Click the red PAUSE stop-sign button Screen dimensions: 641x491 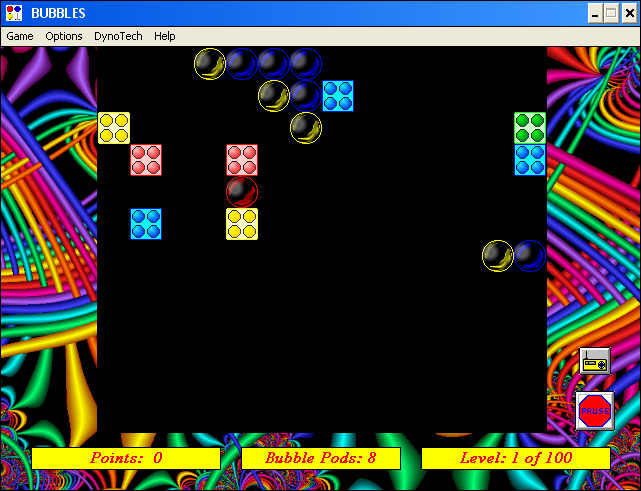click(595, 411)
